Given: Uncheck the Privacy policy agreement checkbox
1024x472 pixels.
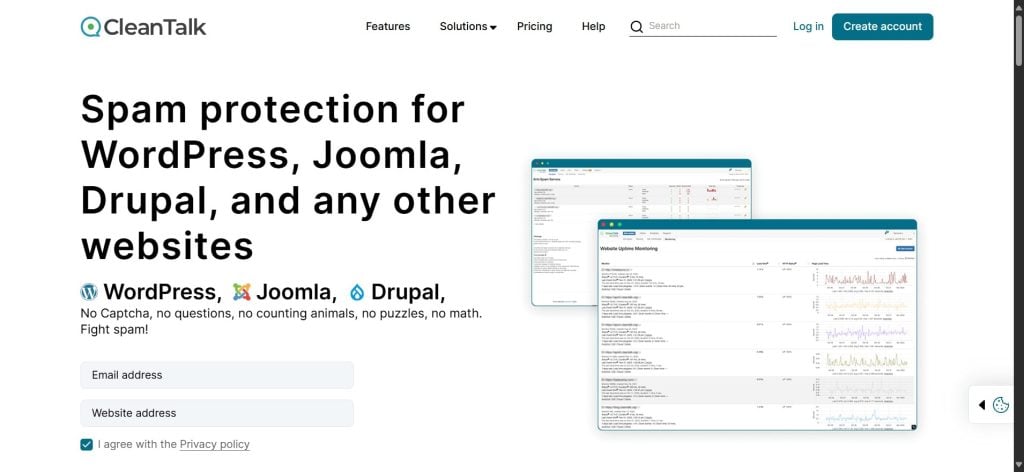Looking at the screenshot, I should pyautogui.click(x=87, y=444).
